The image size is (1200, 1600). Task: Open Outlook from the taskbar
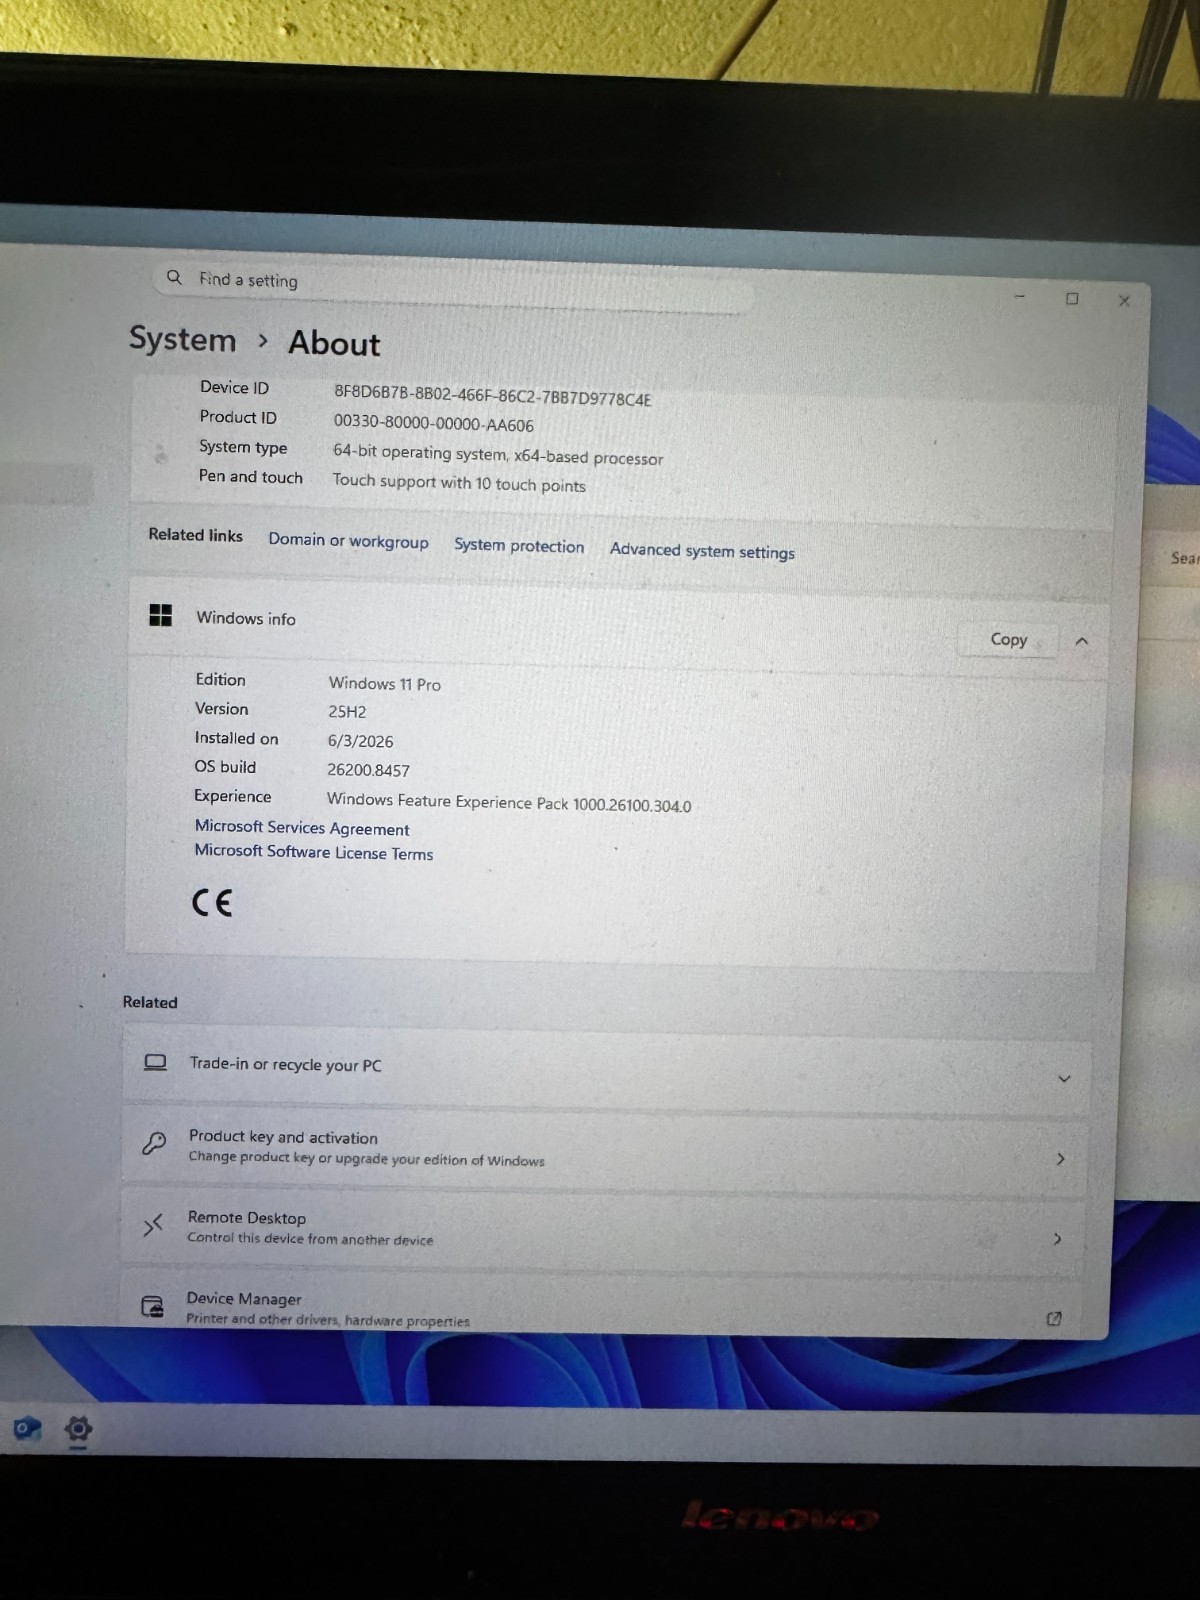pos(27,1429)
